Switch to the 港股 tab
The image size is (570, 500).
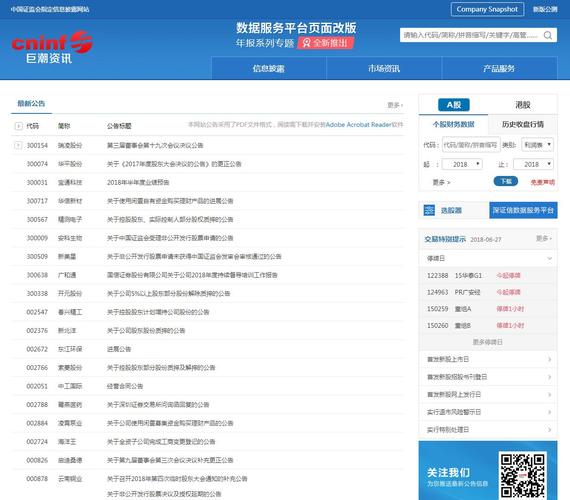[523, 105]
